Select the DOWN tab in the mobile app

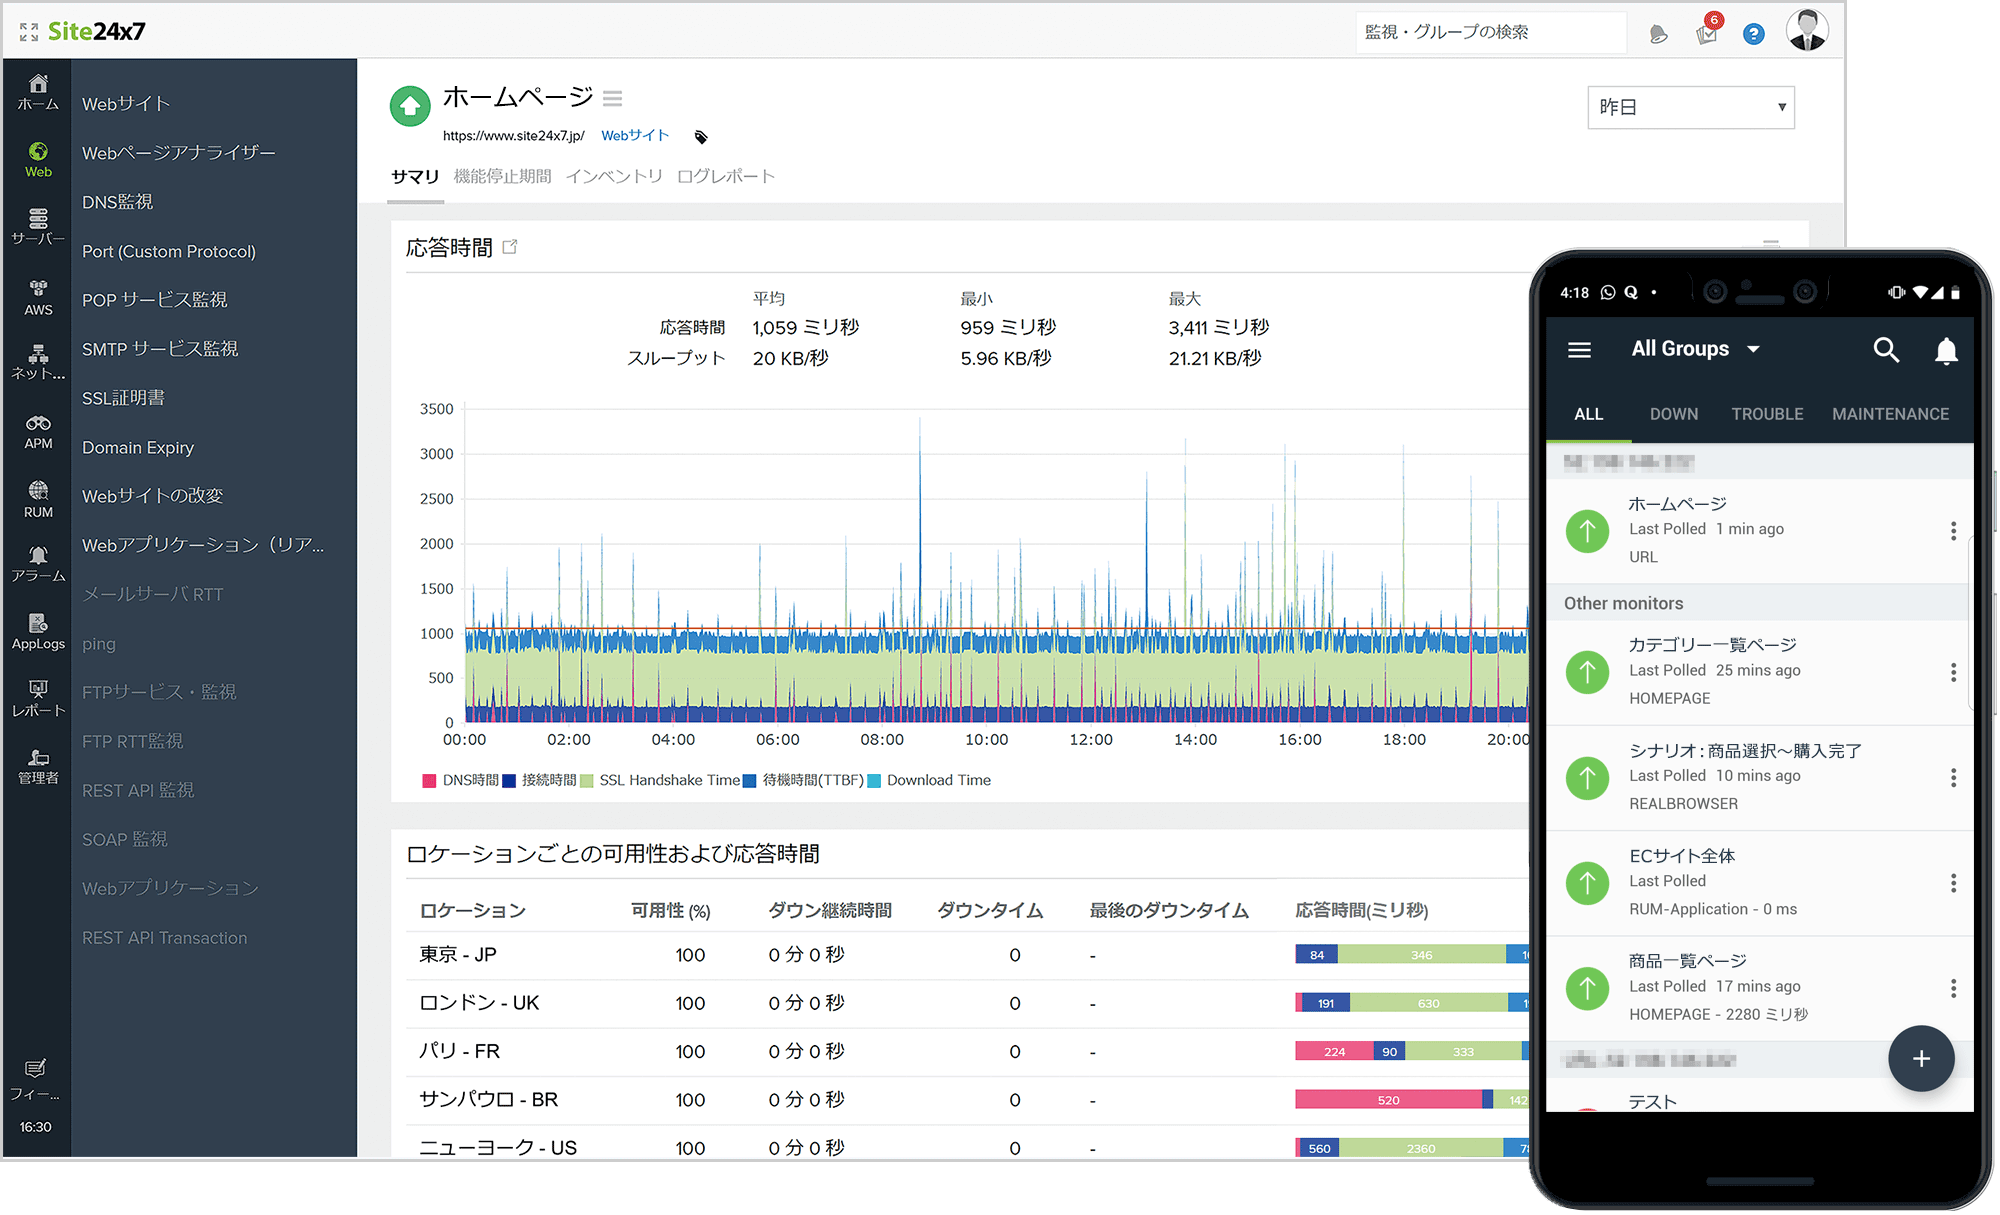click(1674, 413)
